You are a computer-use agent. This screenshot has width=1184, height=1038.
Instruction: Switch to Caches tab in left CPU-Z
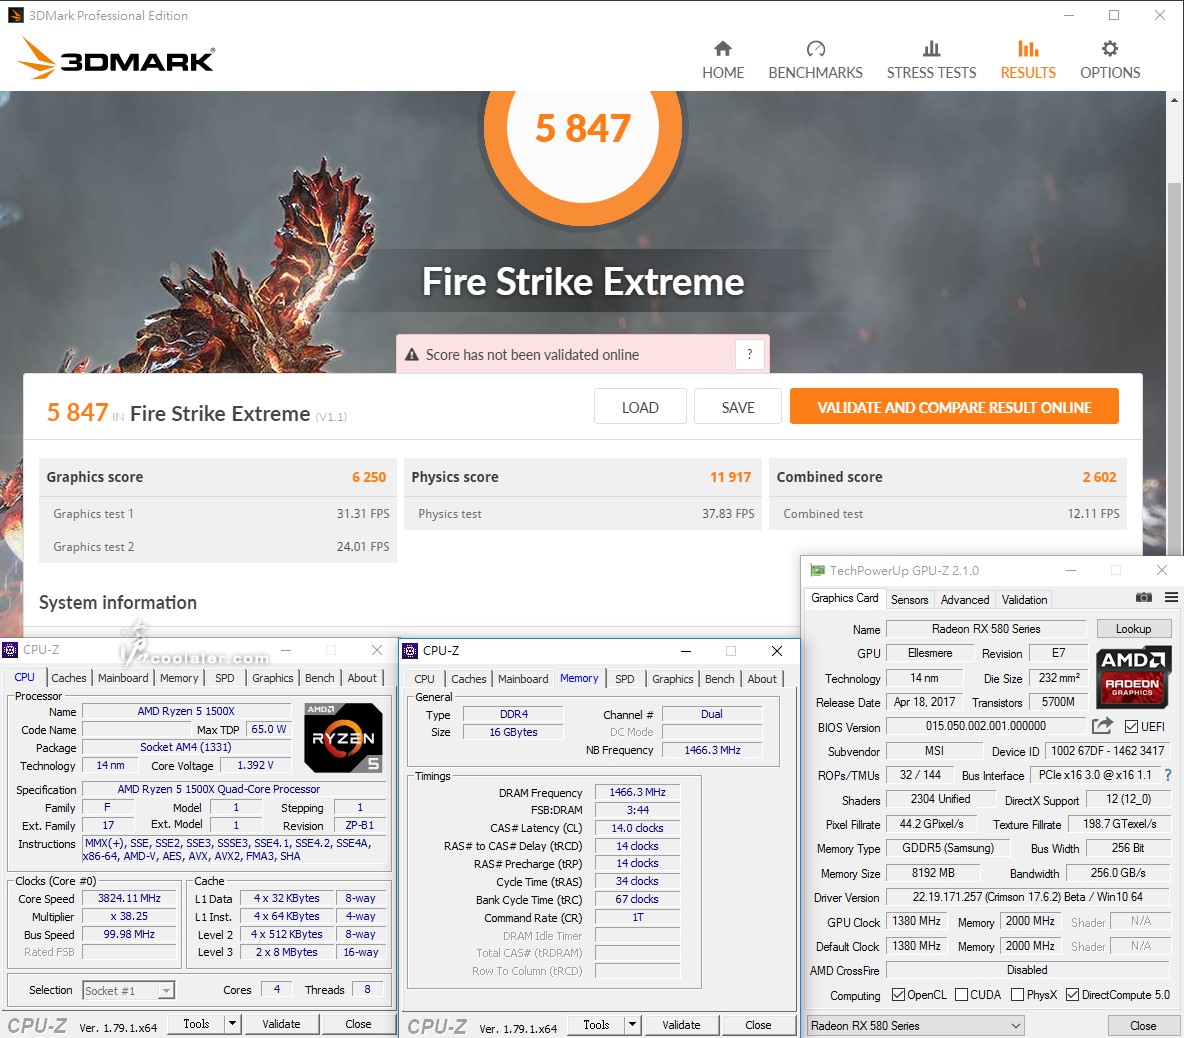pos(69,678)
